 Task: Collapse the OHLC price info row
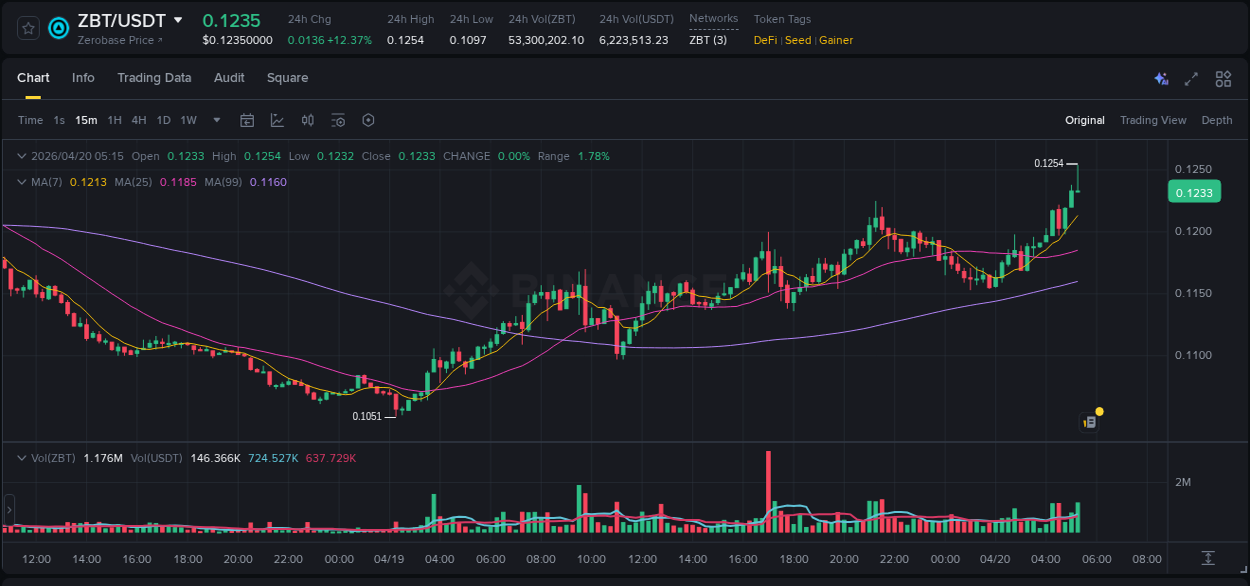(21, 156)
